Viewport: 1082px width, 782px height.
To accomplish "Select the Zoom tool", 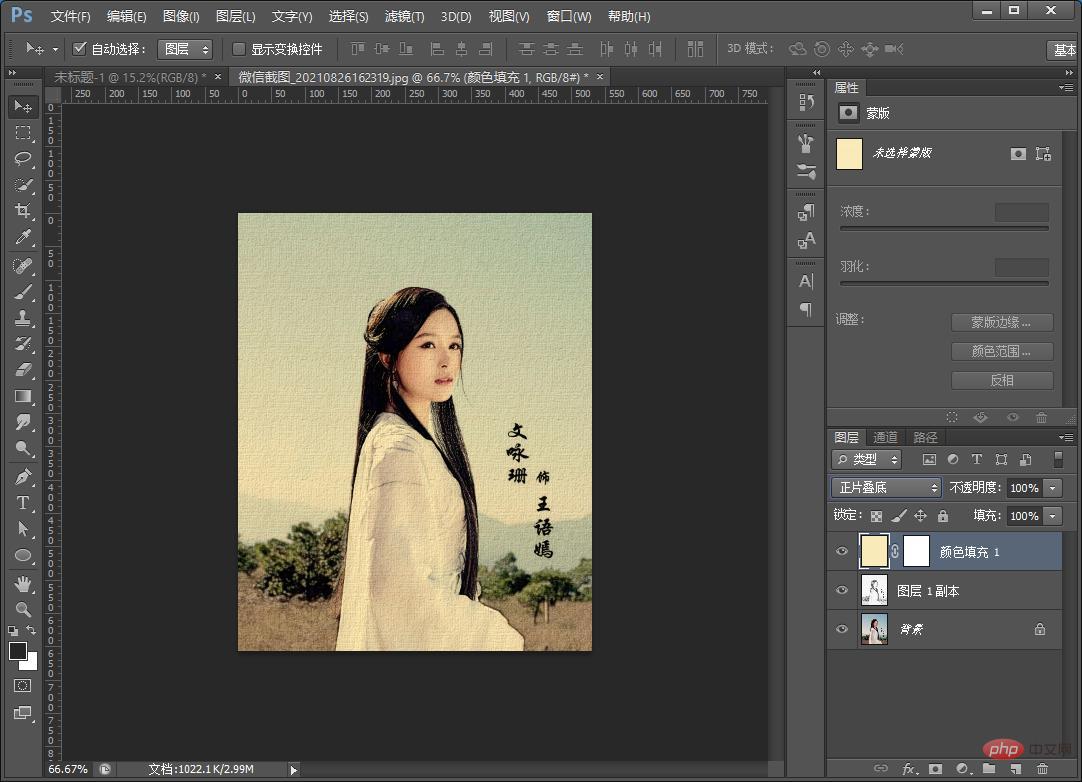I will 23,609.
